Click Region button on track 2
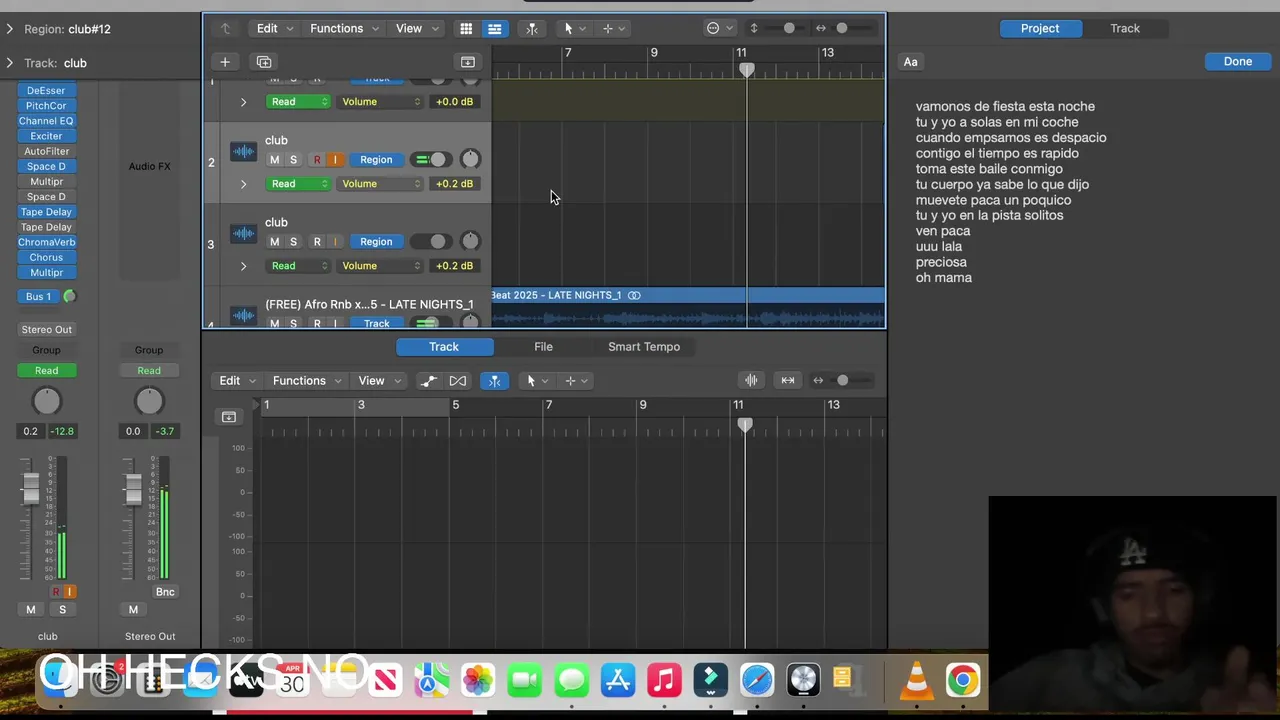 click(376, 160)
